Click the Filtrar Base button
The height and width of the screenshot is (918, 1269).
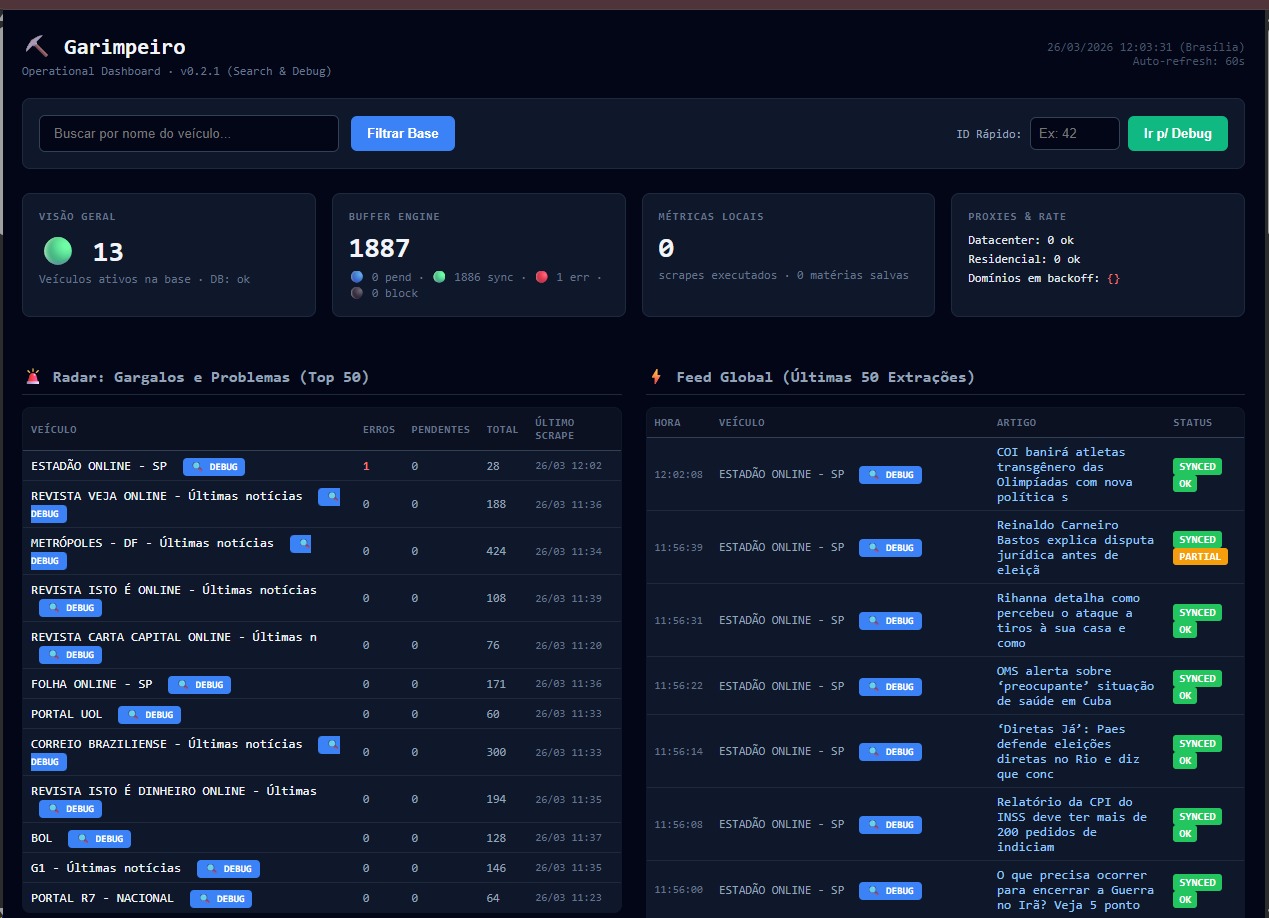(x=403, y=133)
